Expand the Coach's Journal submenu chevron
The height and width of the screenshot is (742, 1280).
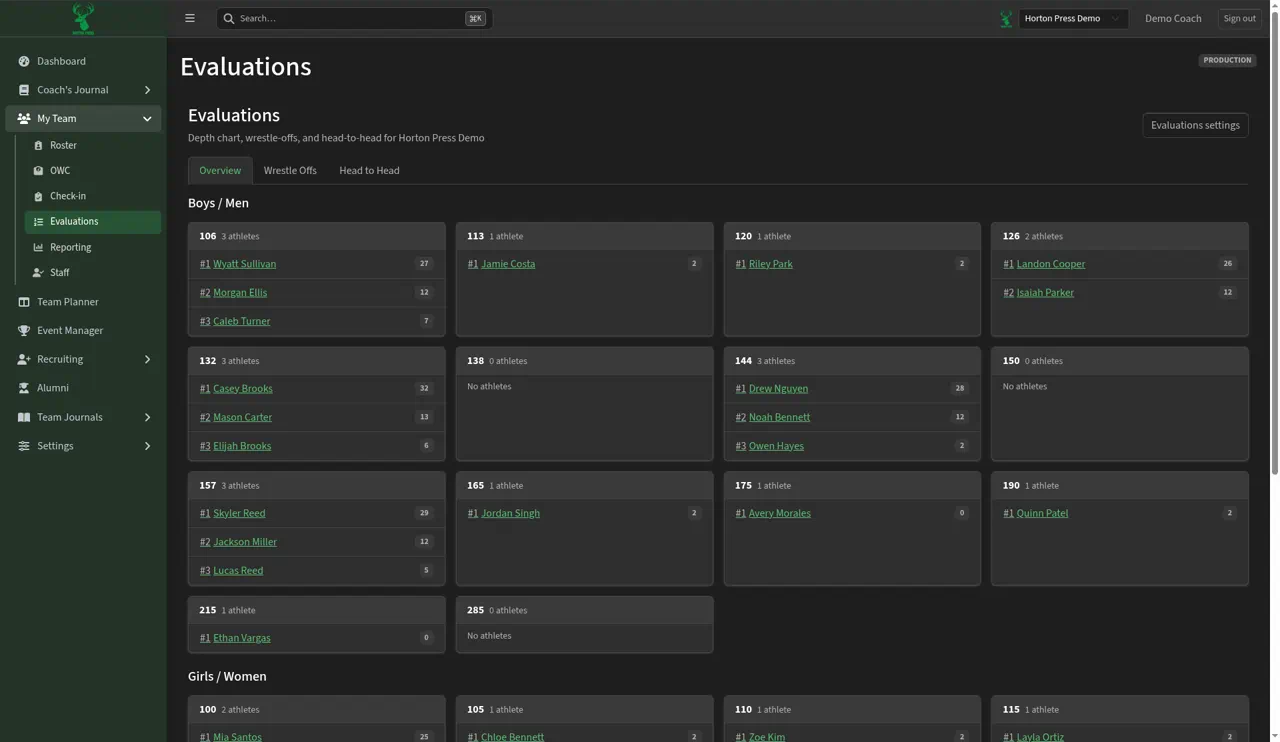point(147,90)
